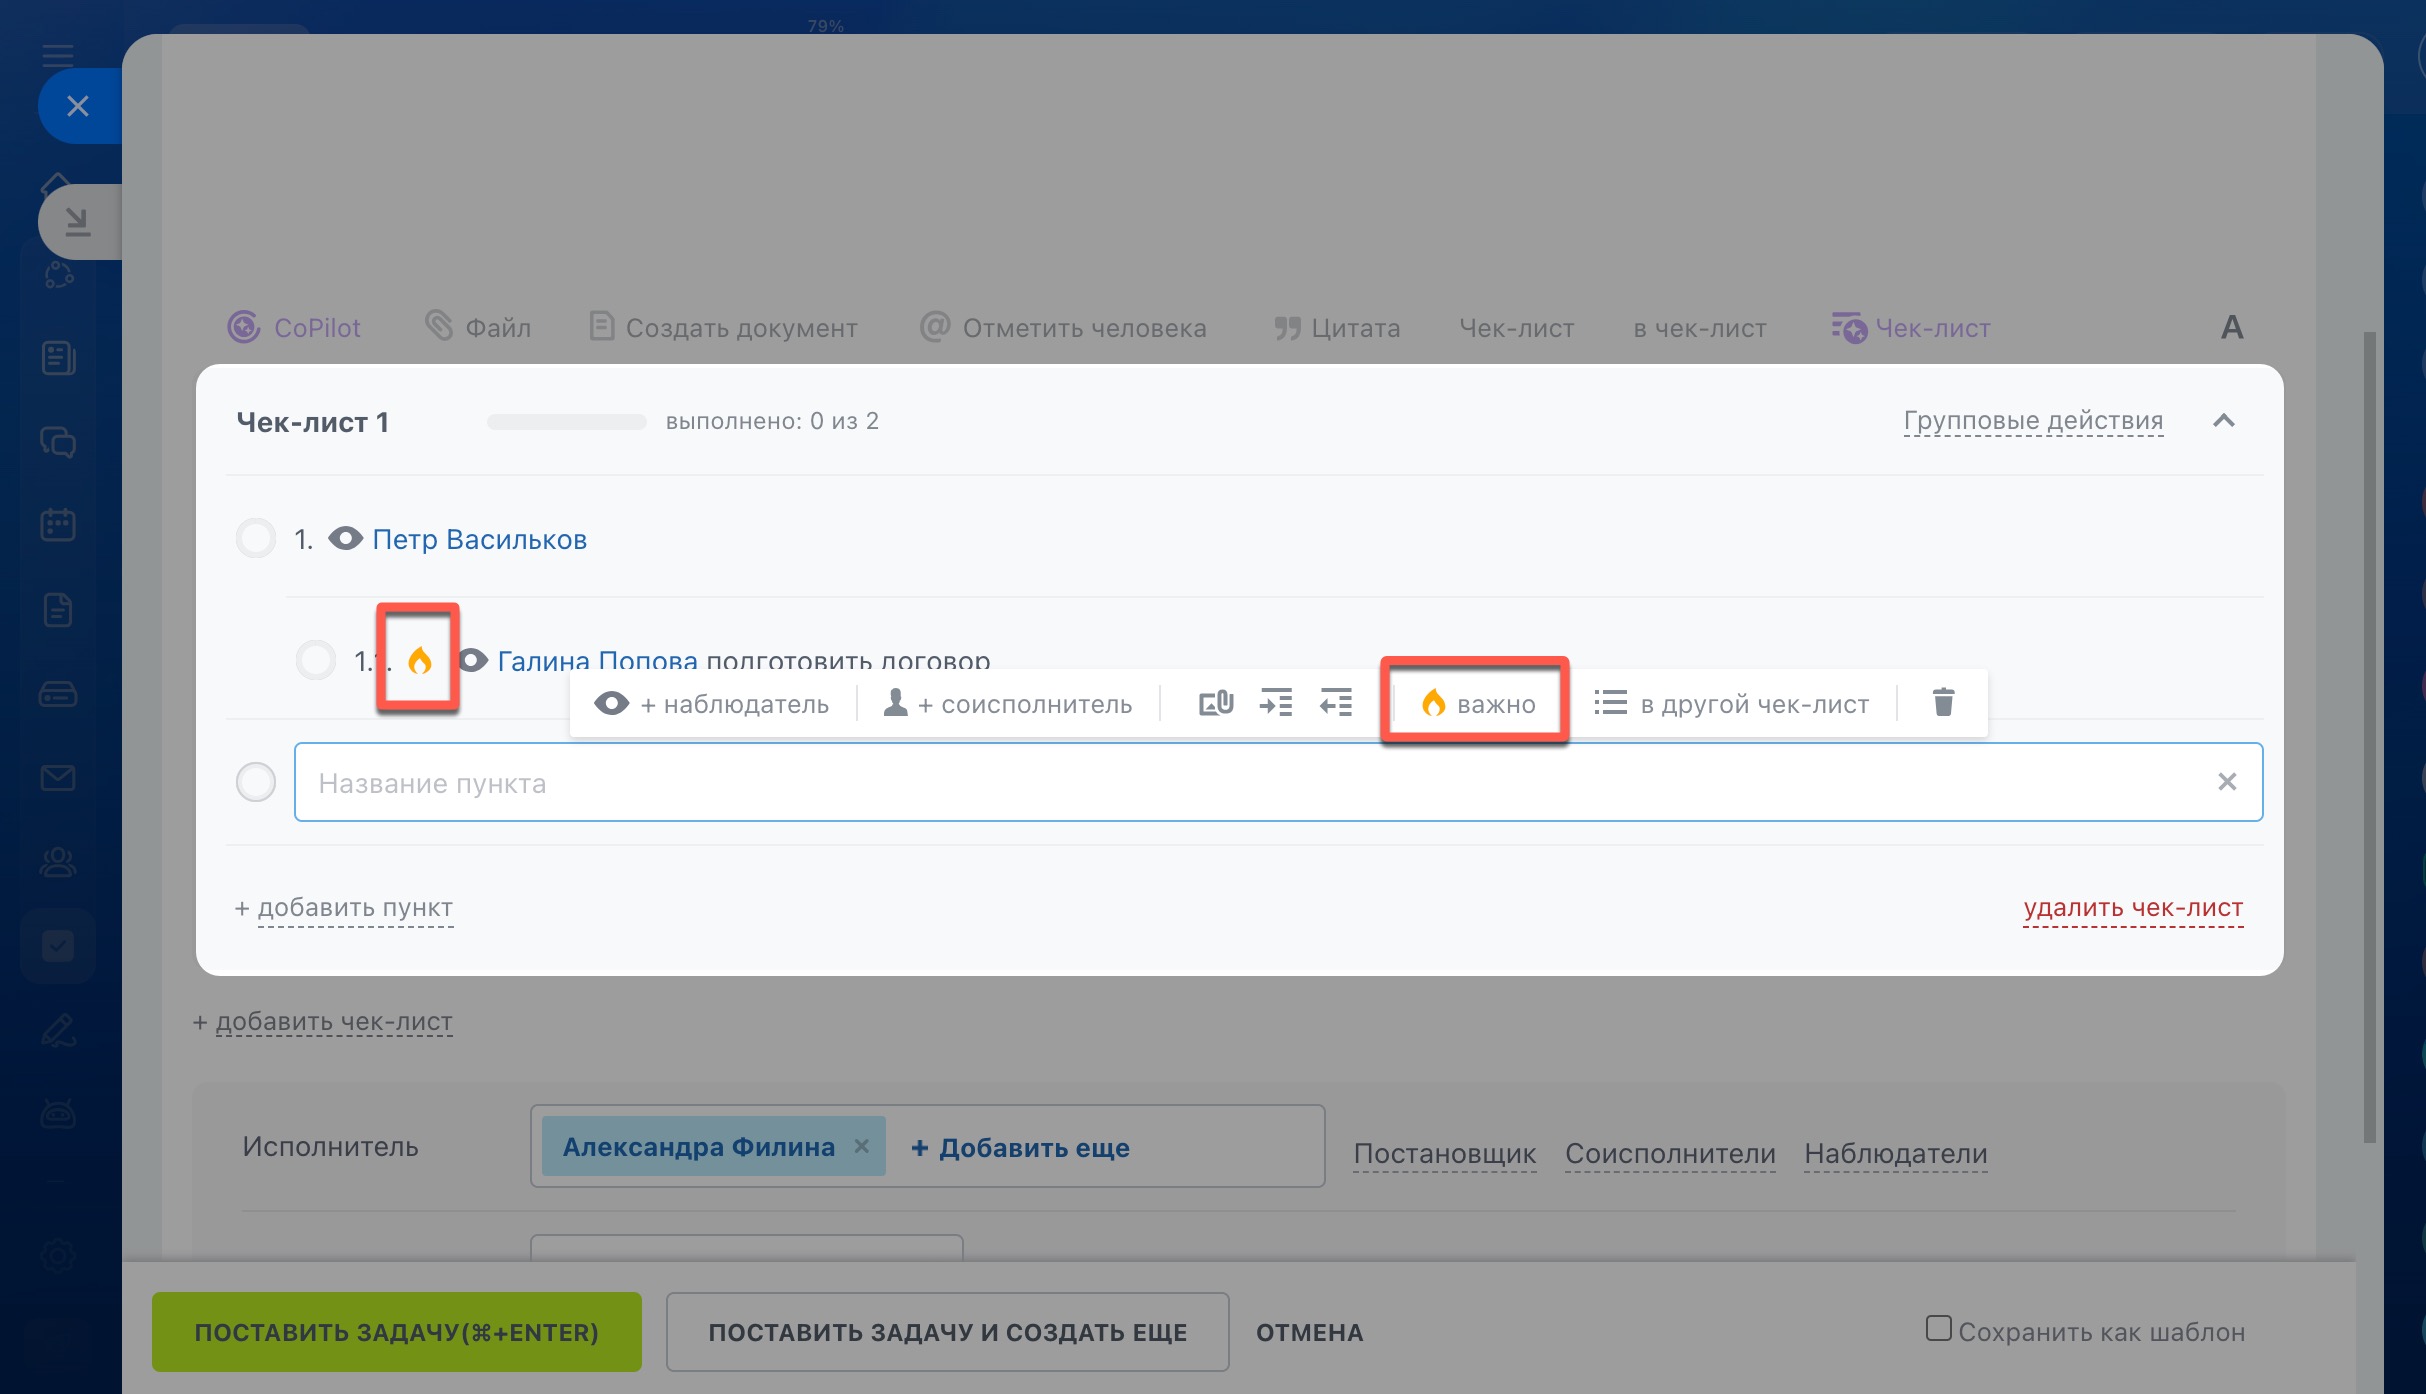The image size is (2426, 1394).
Task: Click the checklist completion progress bar
Action: [x=567, y=422]
